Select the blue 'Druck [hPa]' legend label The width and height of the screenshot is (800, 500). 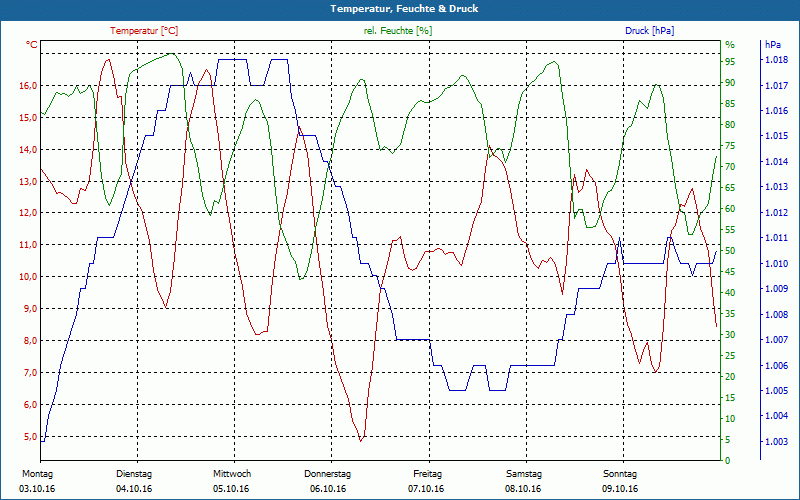coord(649,31)
